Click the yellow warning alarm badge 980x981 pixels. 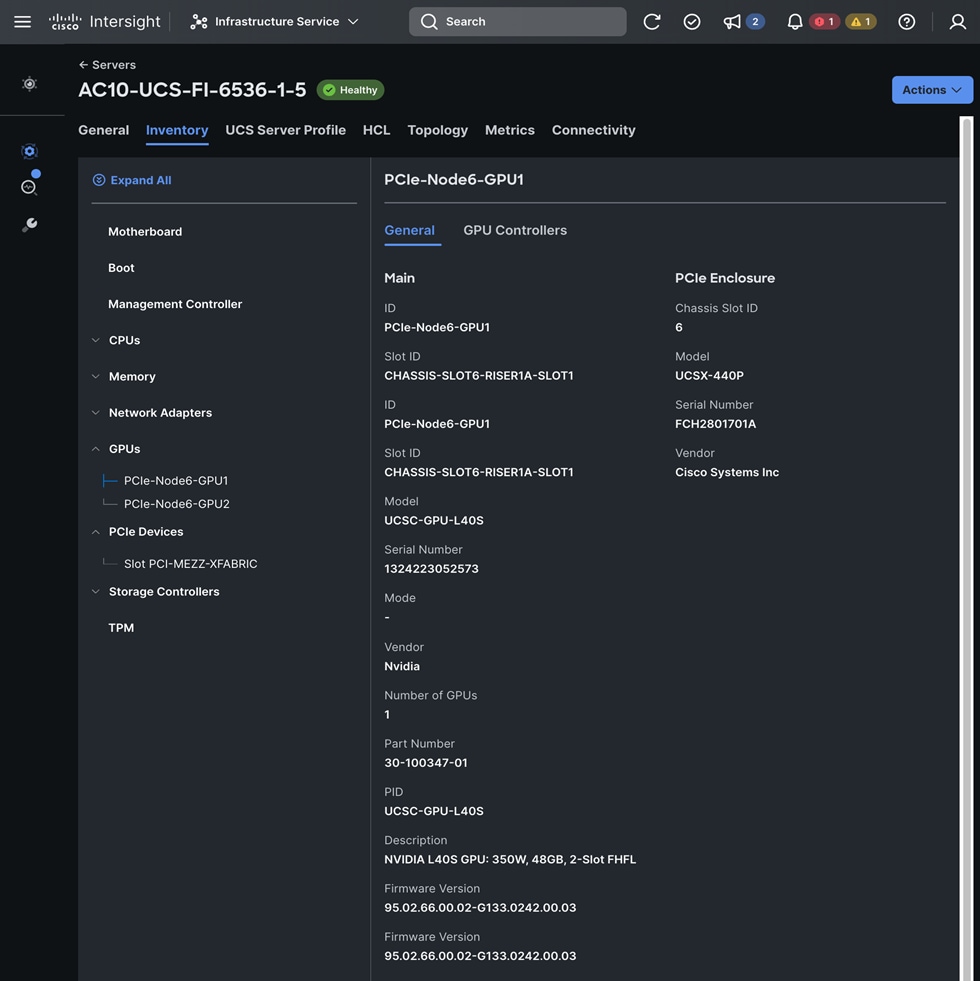(x=860, y=22)
